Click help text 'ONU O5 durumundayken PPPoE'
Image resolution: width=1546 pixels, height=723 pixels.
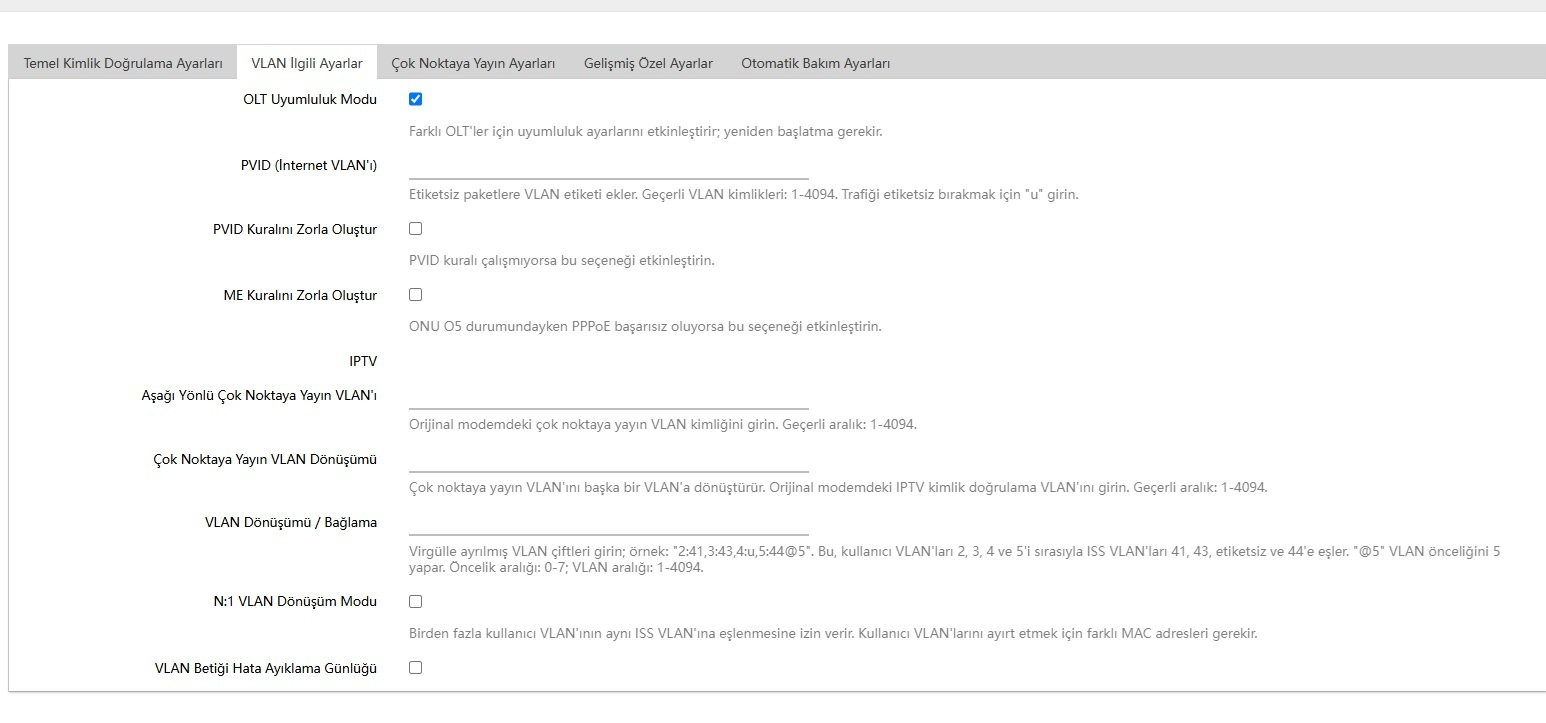(x=645, y=326)
